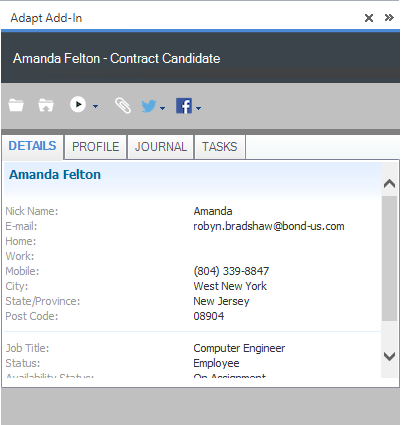Click the circular play action icon

point(78,104)
